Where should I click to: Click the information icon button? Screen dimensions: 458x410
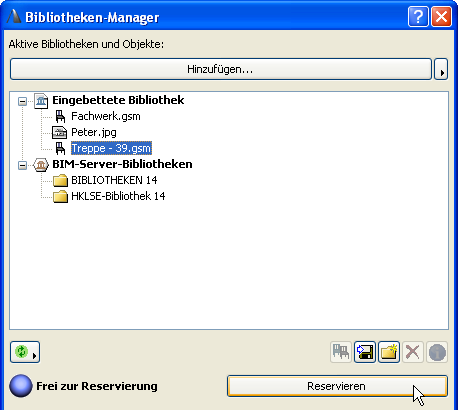click(x=437, y=352)
